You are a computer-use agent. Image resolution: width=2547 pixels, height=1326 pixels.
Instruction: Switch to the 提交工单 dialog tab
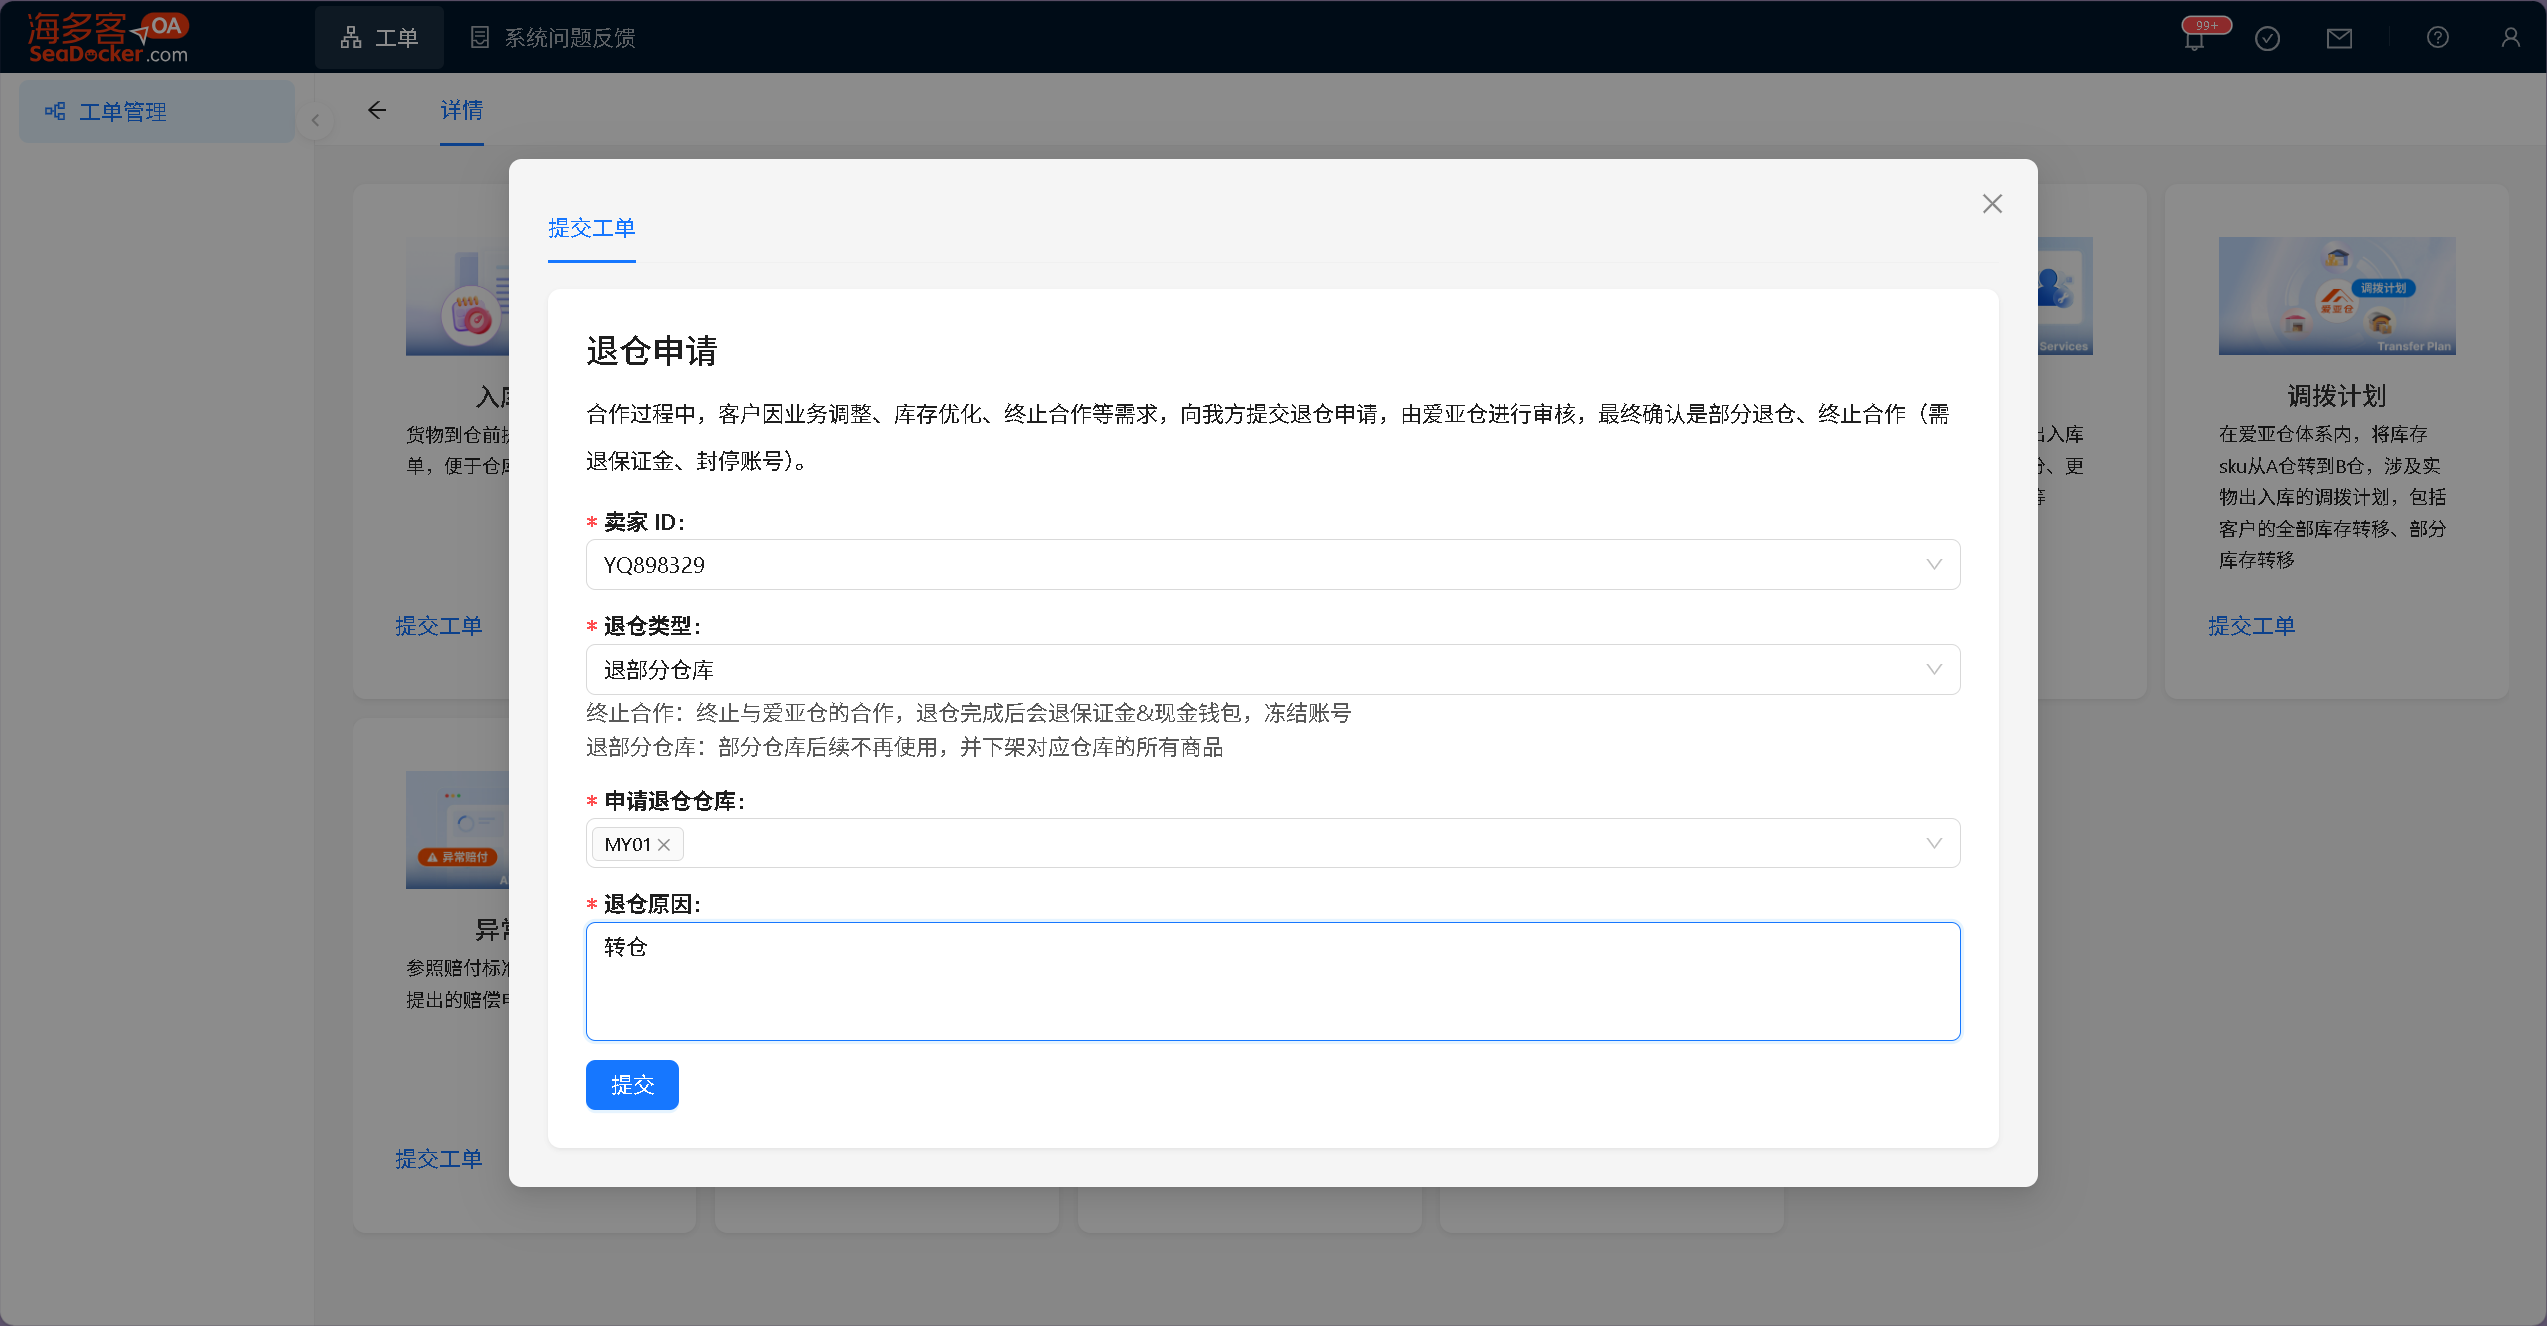pos(591,229)
